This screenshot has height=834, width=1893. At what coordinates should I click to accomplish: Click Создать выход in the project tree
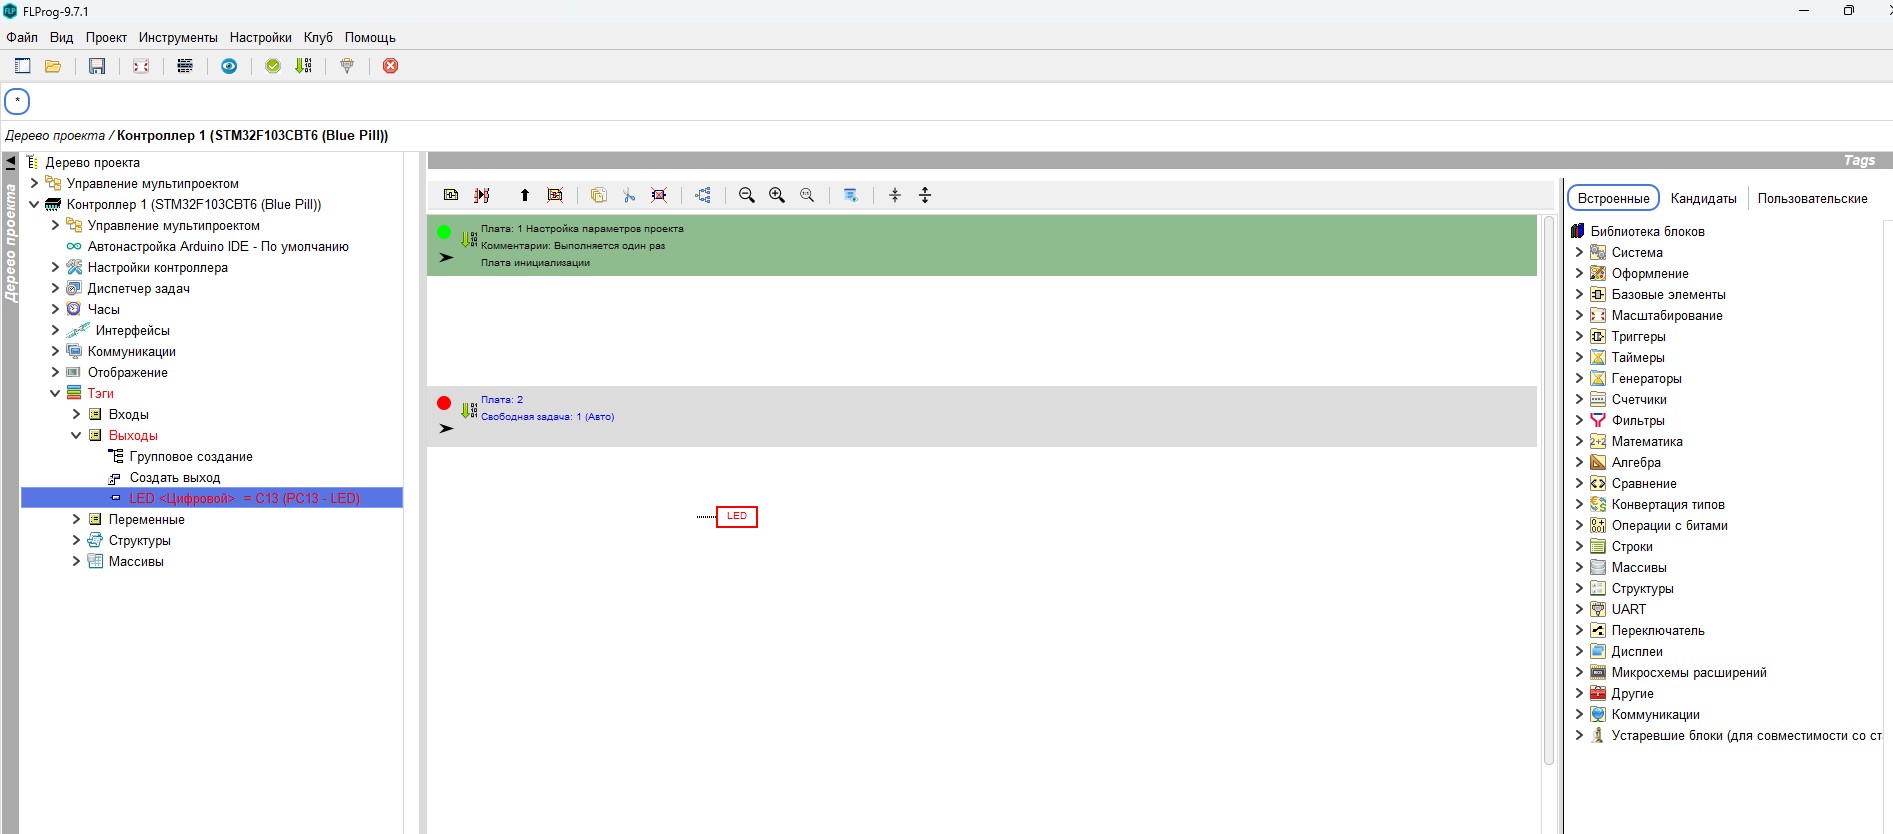[175, 477]
